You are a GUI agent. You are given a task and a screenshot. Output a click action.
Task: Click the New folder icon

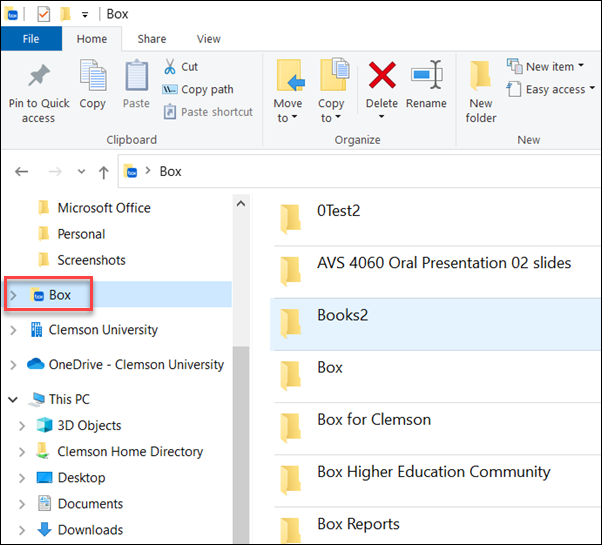point(481,75)
